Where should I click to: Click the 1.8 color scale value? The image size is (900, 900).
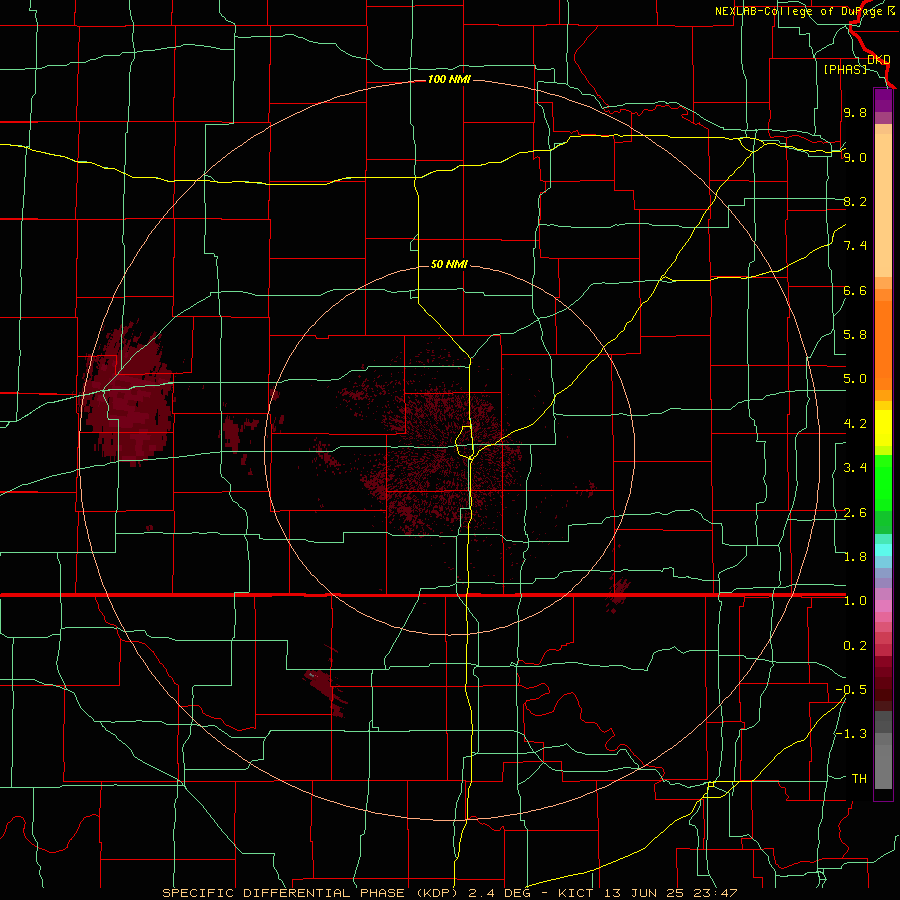[x=855, y=557]
